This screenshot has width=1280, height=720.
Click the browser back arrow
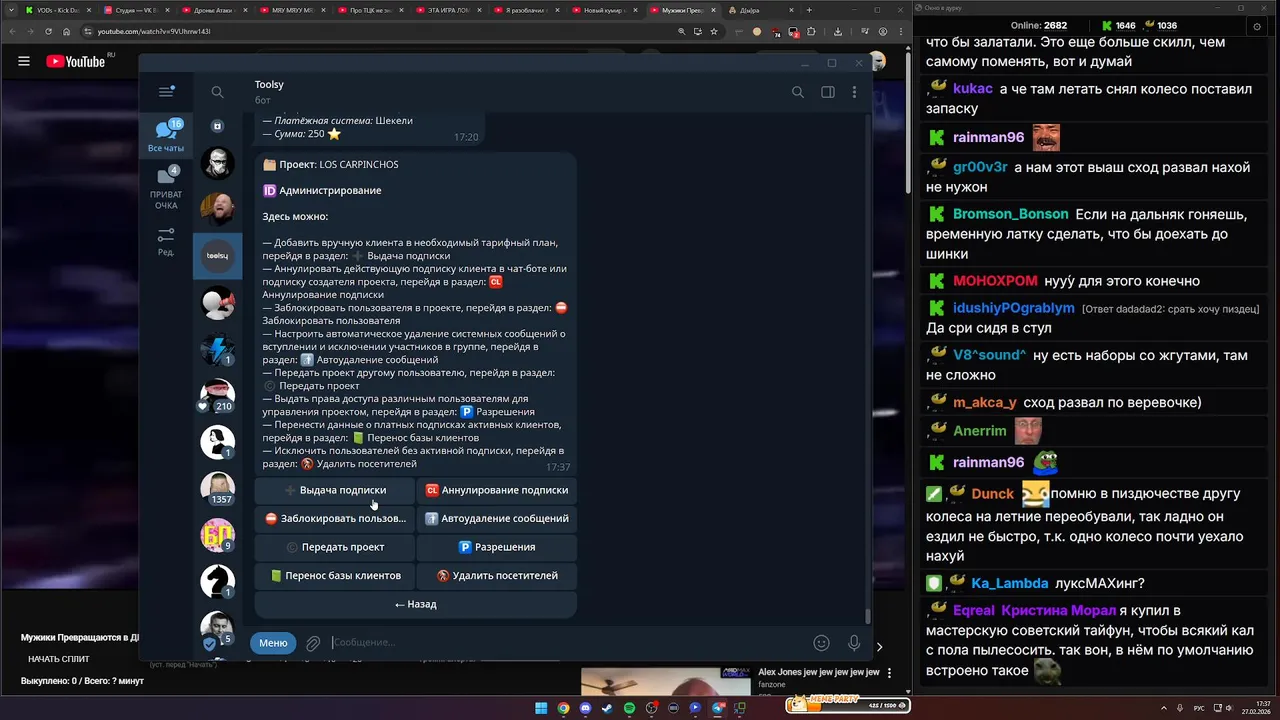point(12,31)
